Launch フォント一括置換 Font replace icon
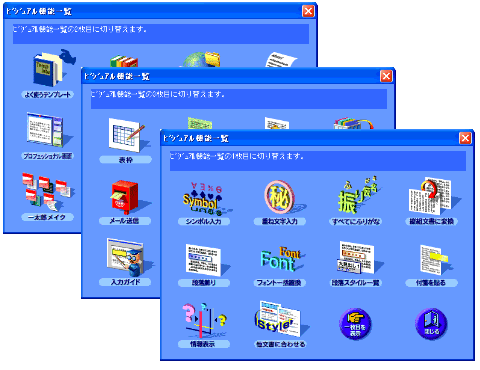Viewport: 480px width, 370px height. 281,259
